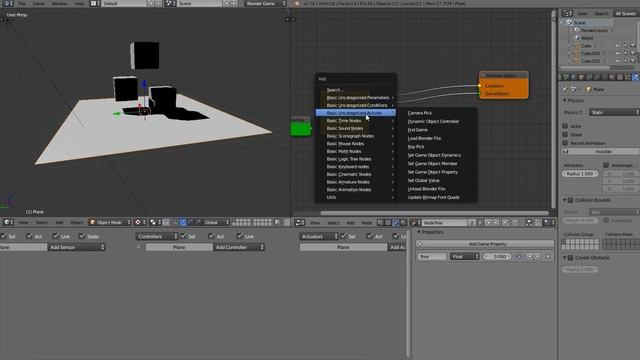
Task: Open the Float property type dropdown
Action: (x=464, y=257)
